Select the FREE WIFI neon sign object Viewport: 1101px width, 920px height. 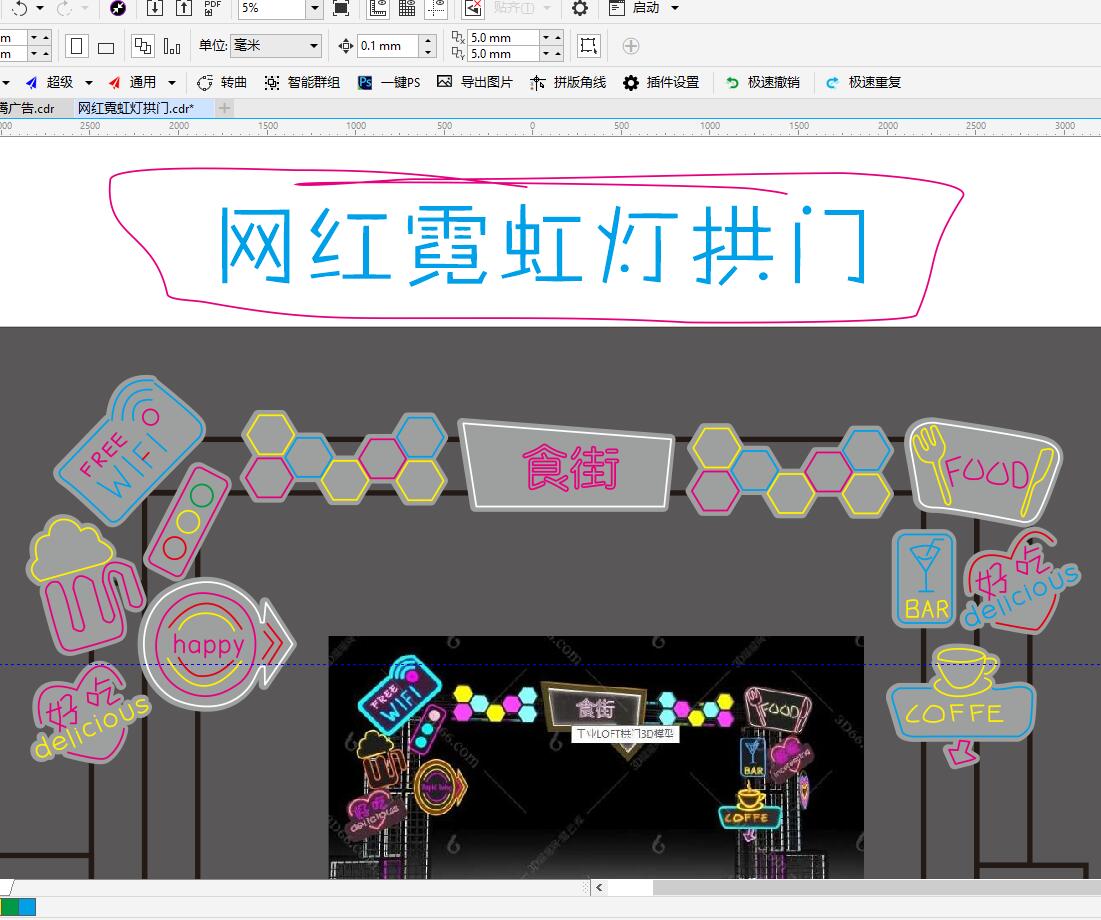(x=131, y=449)
